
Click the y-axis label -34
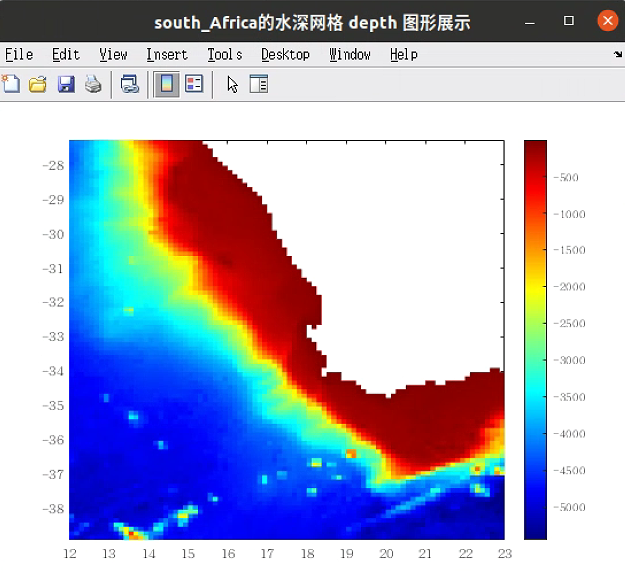tap(53, 371)
